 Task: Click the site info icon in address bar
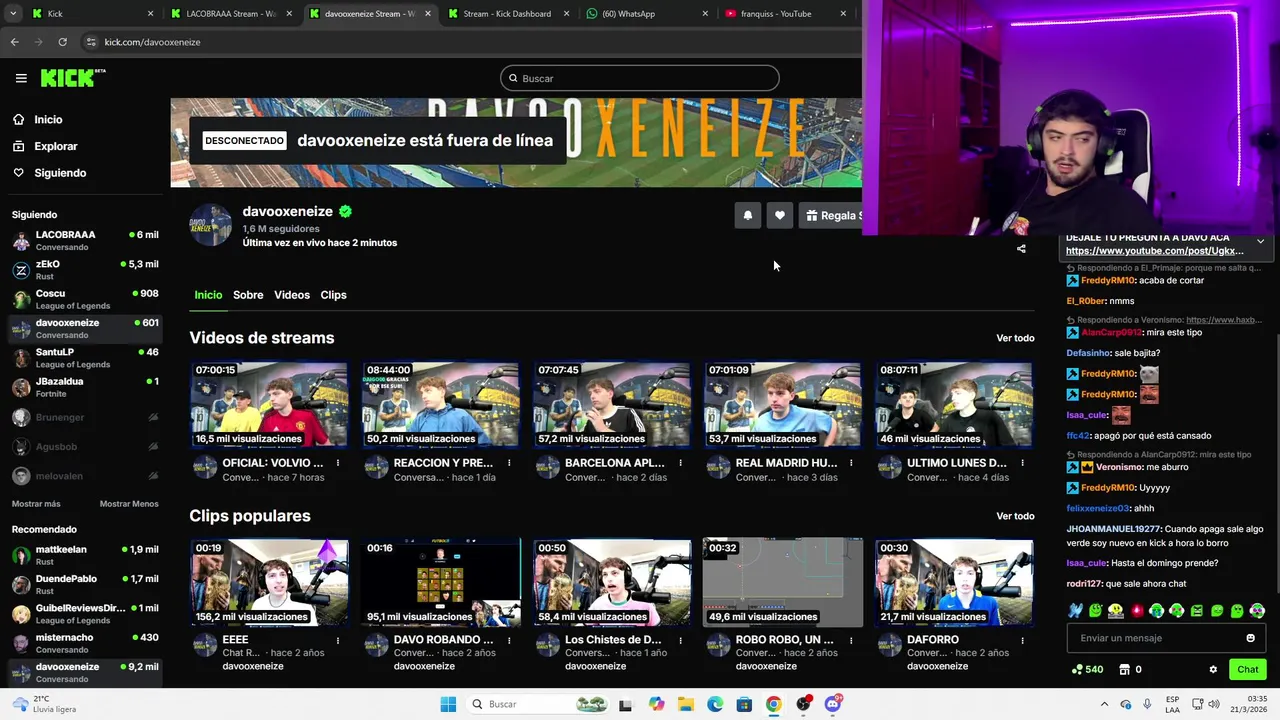(91, 42)
